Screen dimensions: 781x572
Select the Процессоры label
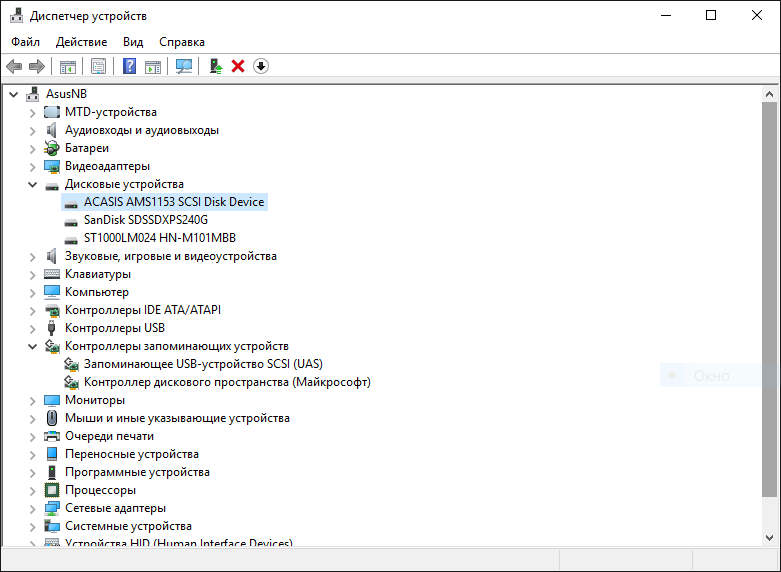pos(100,490)
